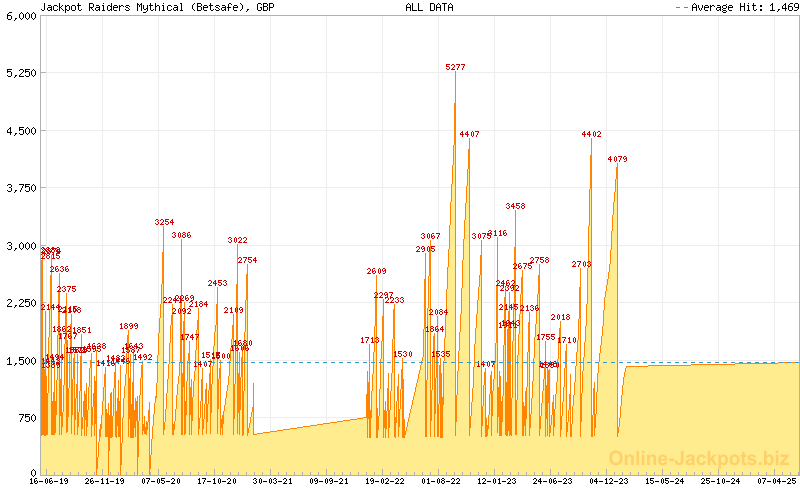Click the 3086 data label
The height and width of the screenshot is (490, 800).
tap(181, 236)
